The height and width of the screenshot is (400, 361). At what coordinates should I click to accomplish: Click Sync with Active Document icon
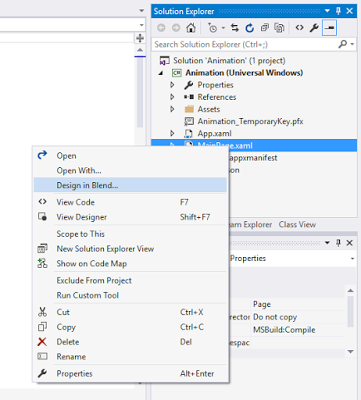(x=235, y=28)
